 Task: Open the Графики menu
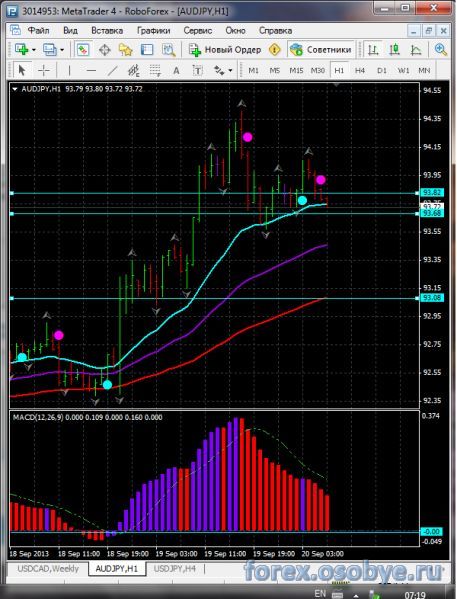pyautogui.click(x=153, y=31)
